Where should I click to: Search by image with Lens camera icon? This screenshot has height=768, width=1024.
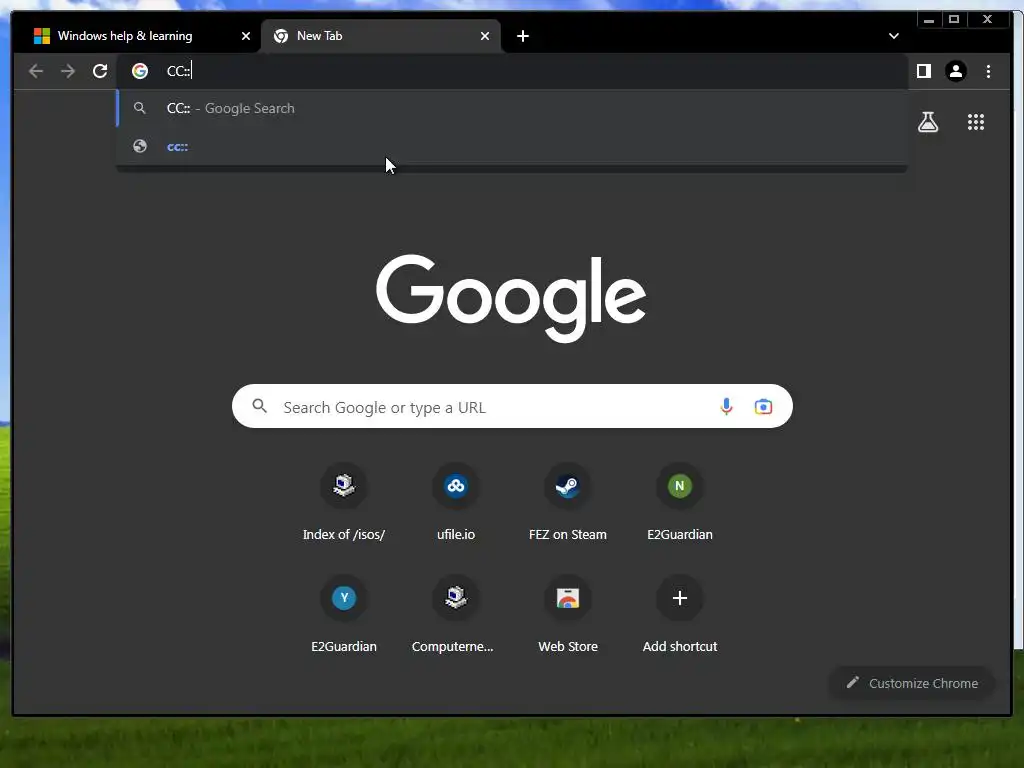pos(763,407)
